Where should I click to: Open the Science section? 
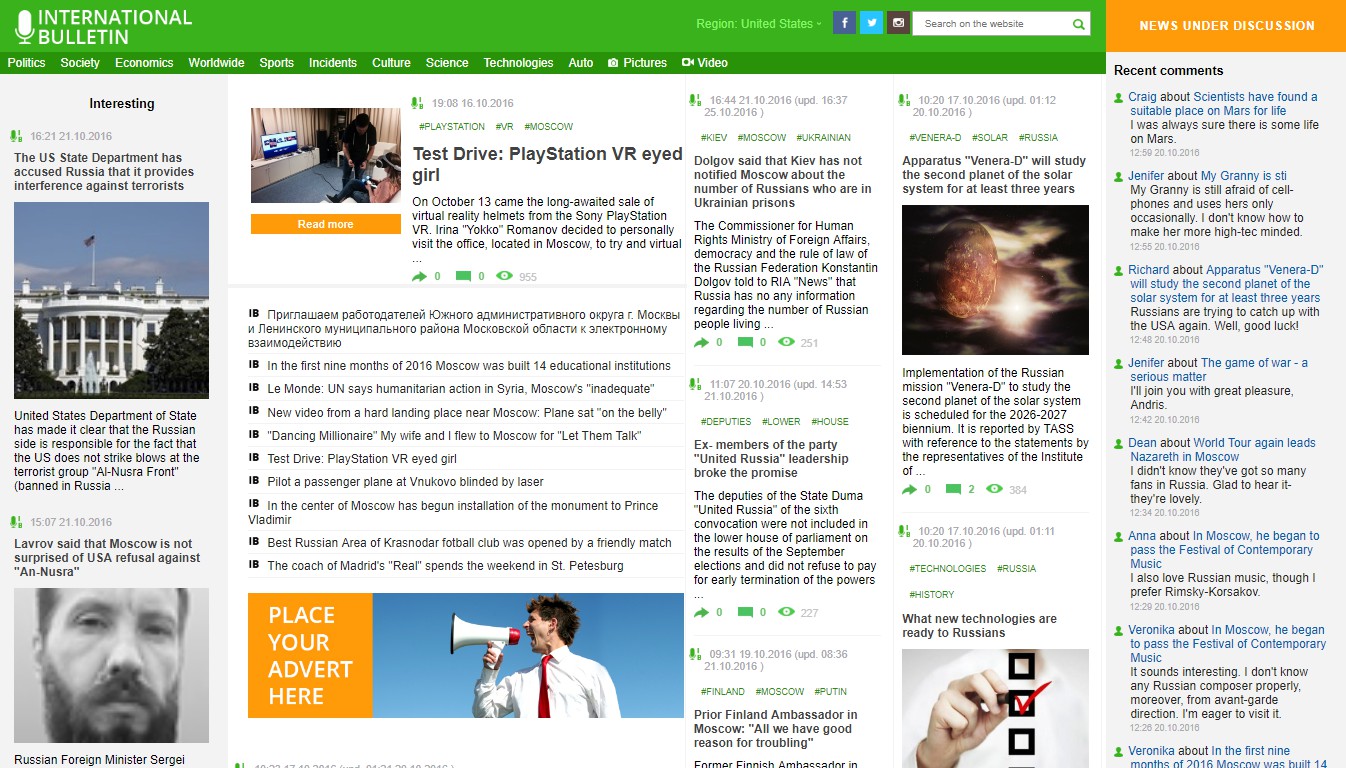(x=447, y=63)
